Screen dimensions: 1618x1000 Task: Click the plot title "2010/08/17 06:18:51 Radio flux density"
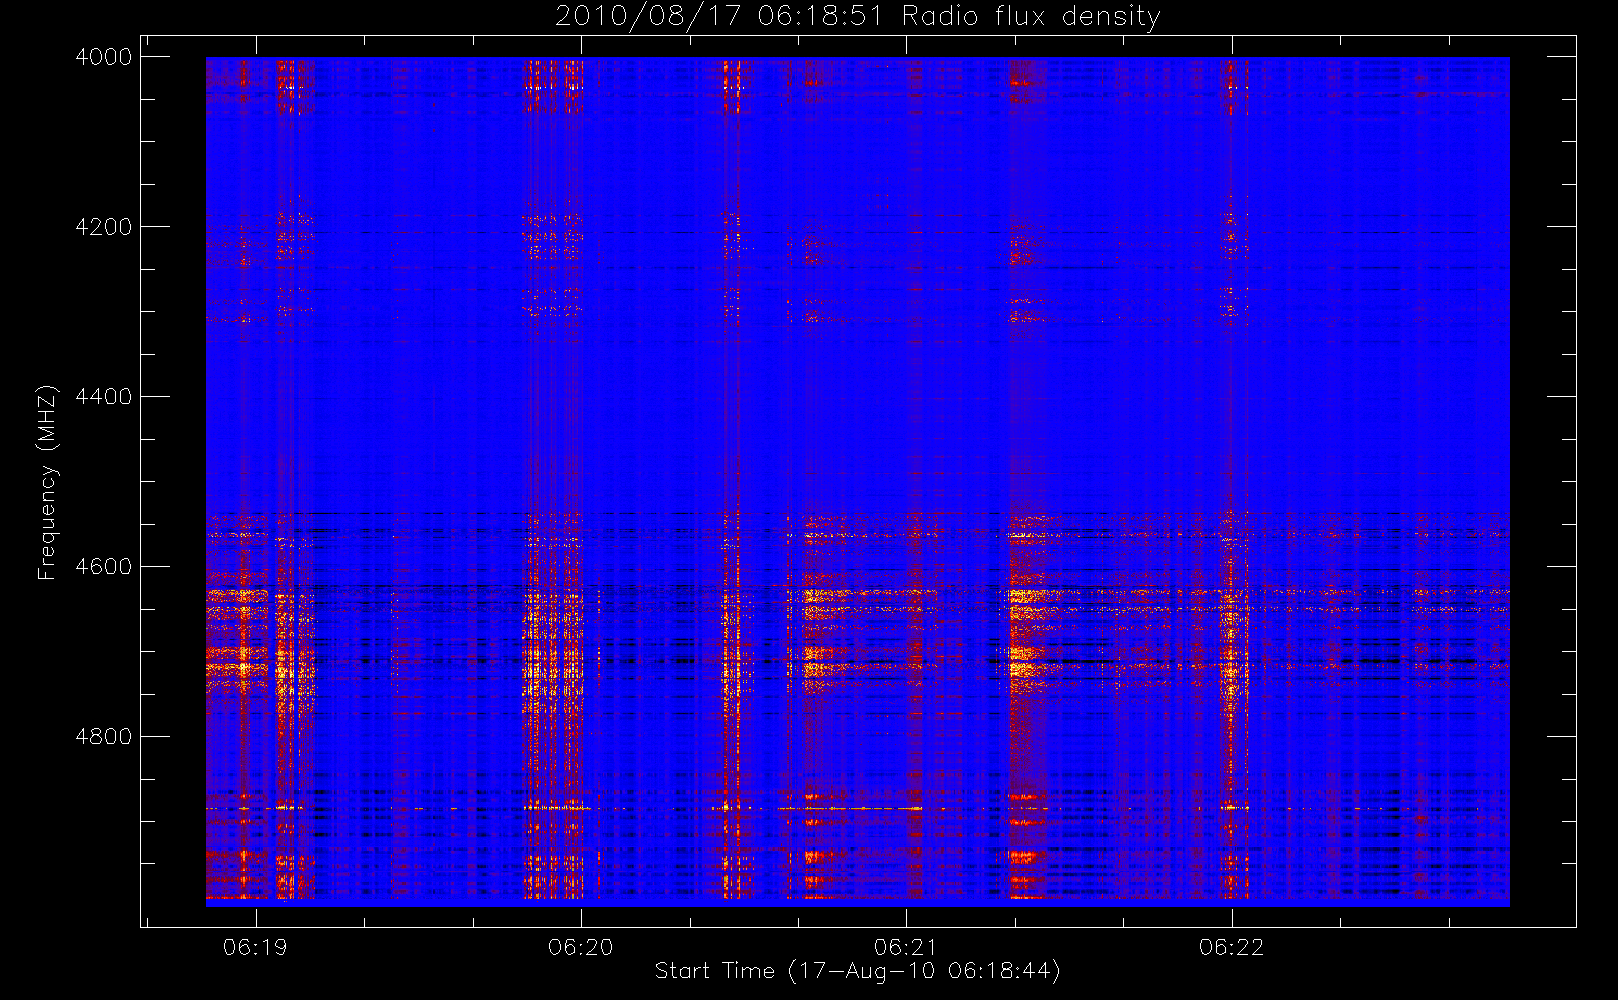click(x=857, y=17)
